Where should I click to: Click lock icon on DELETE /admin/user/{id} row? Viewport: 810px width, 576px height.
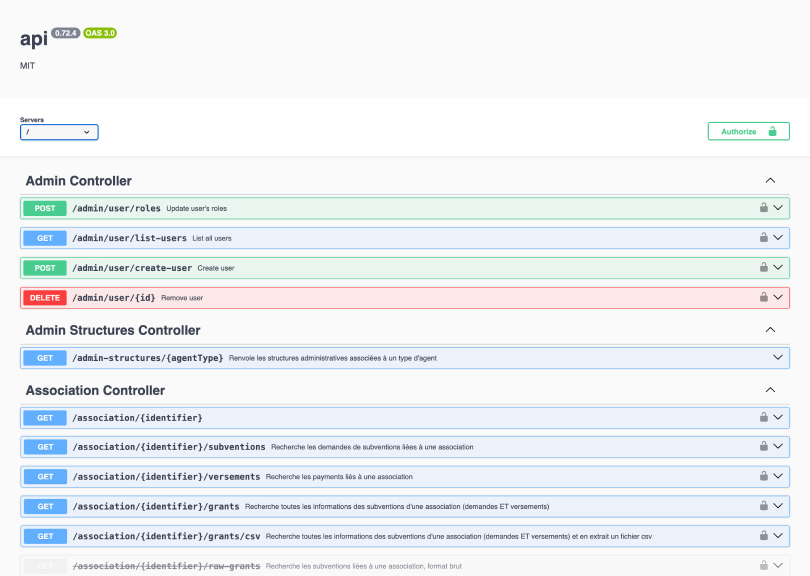pos(764,297)
